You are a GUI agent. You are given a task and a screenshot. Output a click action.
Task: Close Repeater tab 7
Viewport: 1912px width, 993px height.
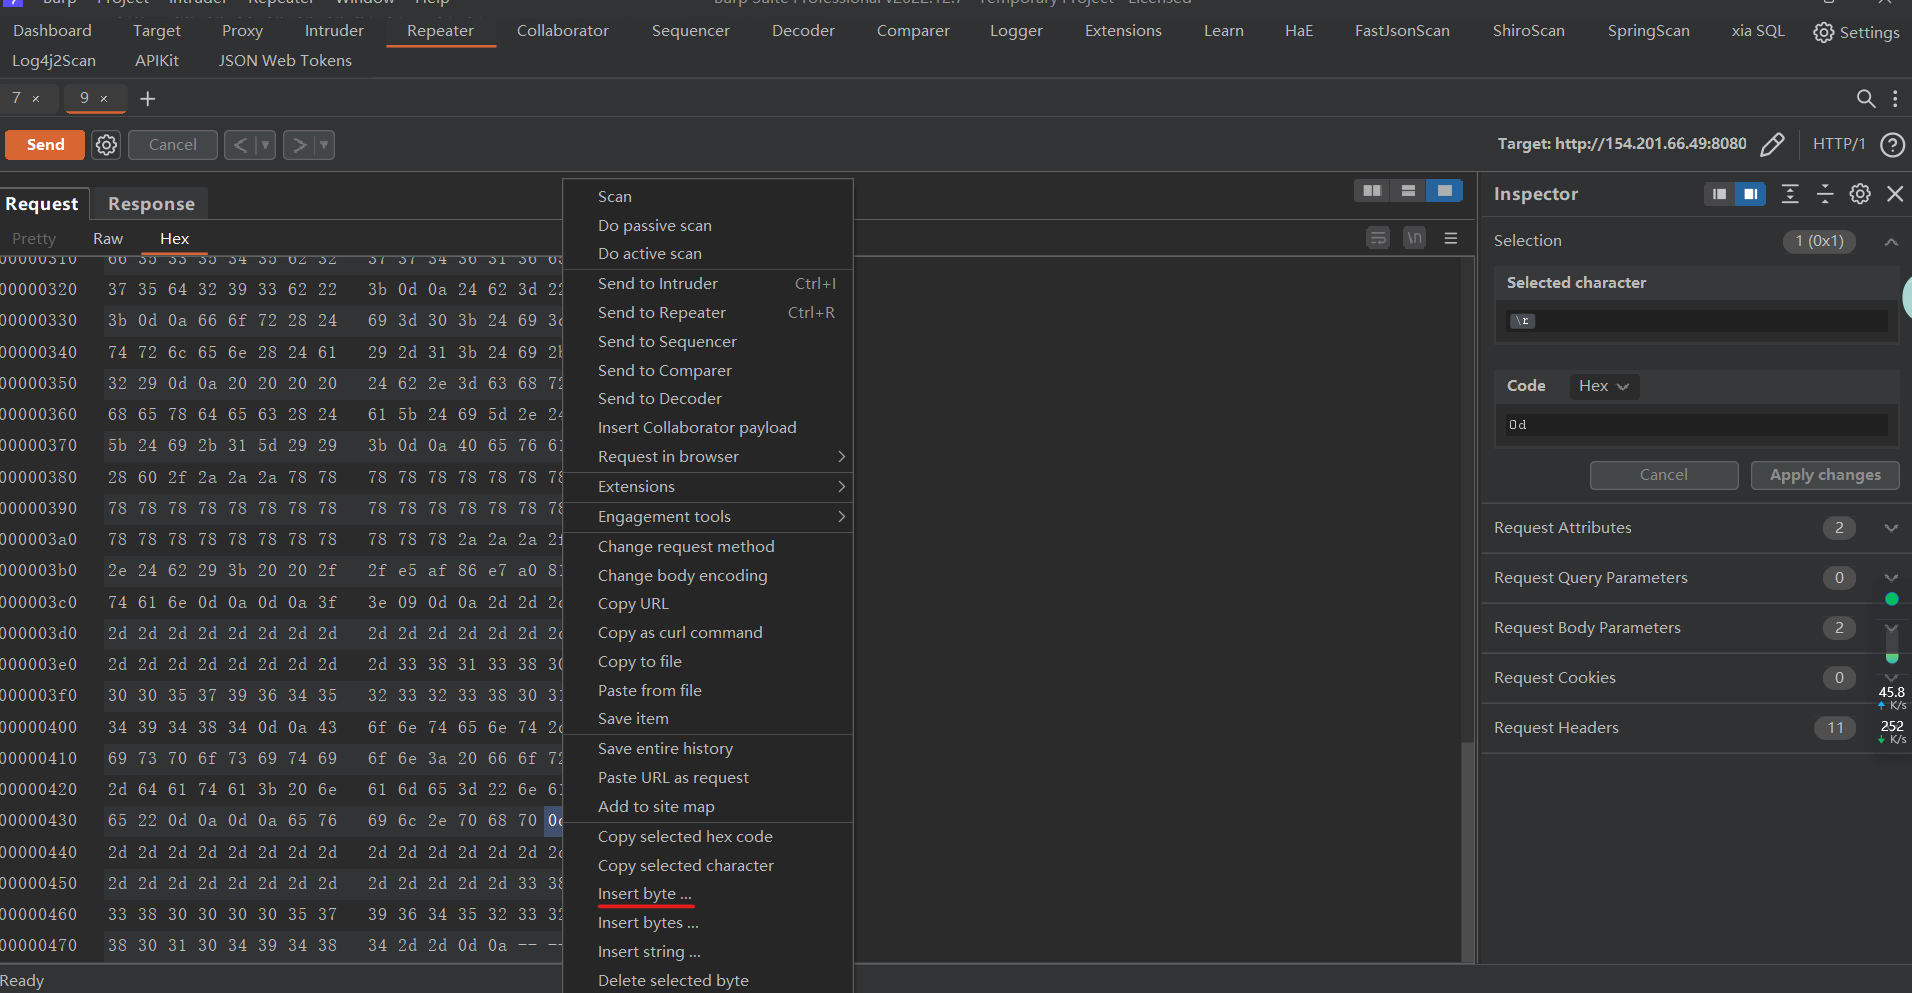(x=36, y=98)
